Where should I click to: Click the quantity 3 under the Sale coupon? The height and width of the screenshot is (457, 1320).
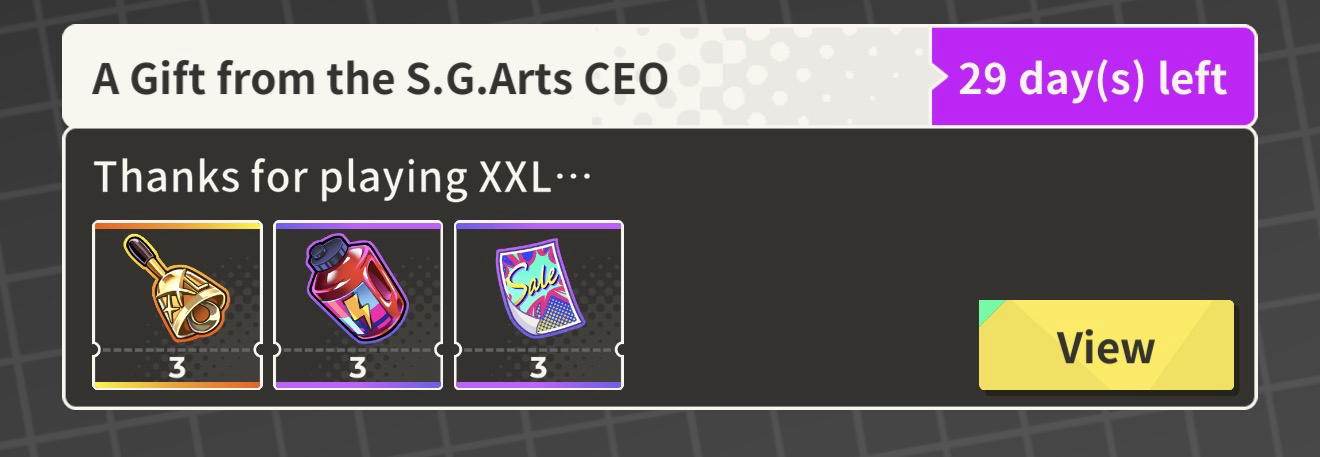click(539, 367)
